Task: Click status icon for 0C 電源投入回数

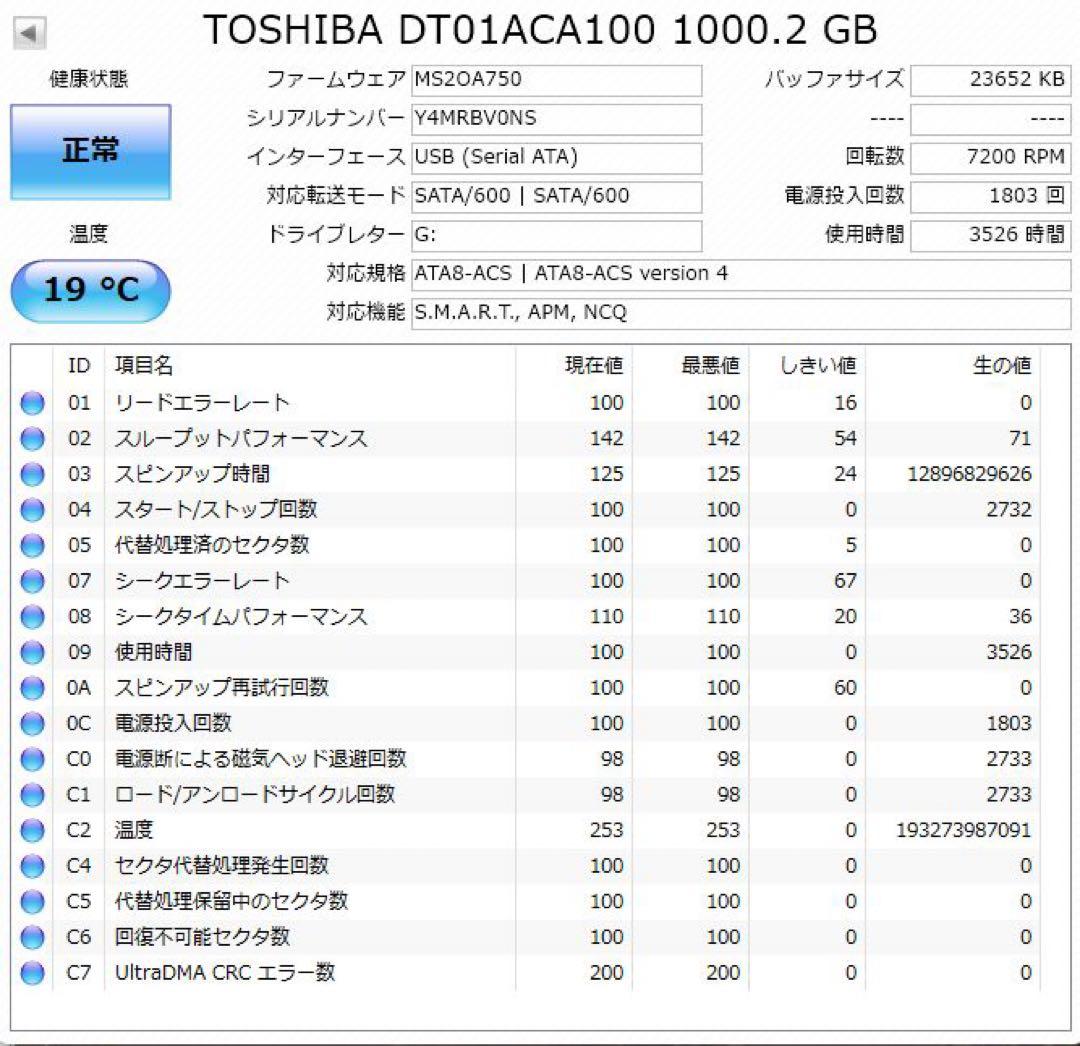Action: coord(32,724)
